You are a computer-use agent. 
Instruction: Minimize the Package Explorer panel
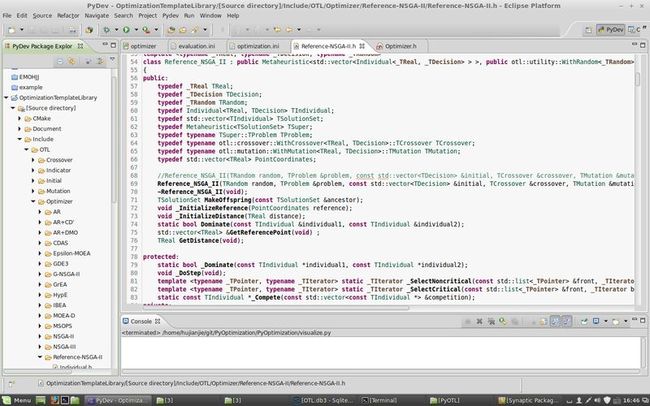pyautogui.click(x=104, y=45)
